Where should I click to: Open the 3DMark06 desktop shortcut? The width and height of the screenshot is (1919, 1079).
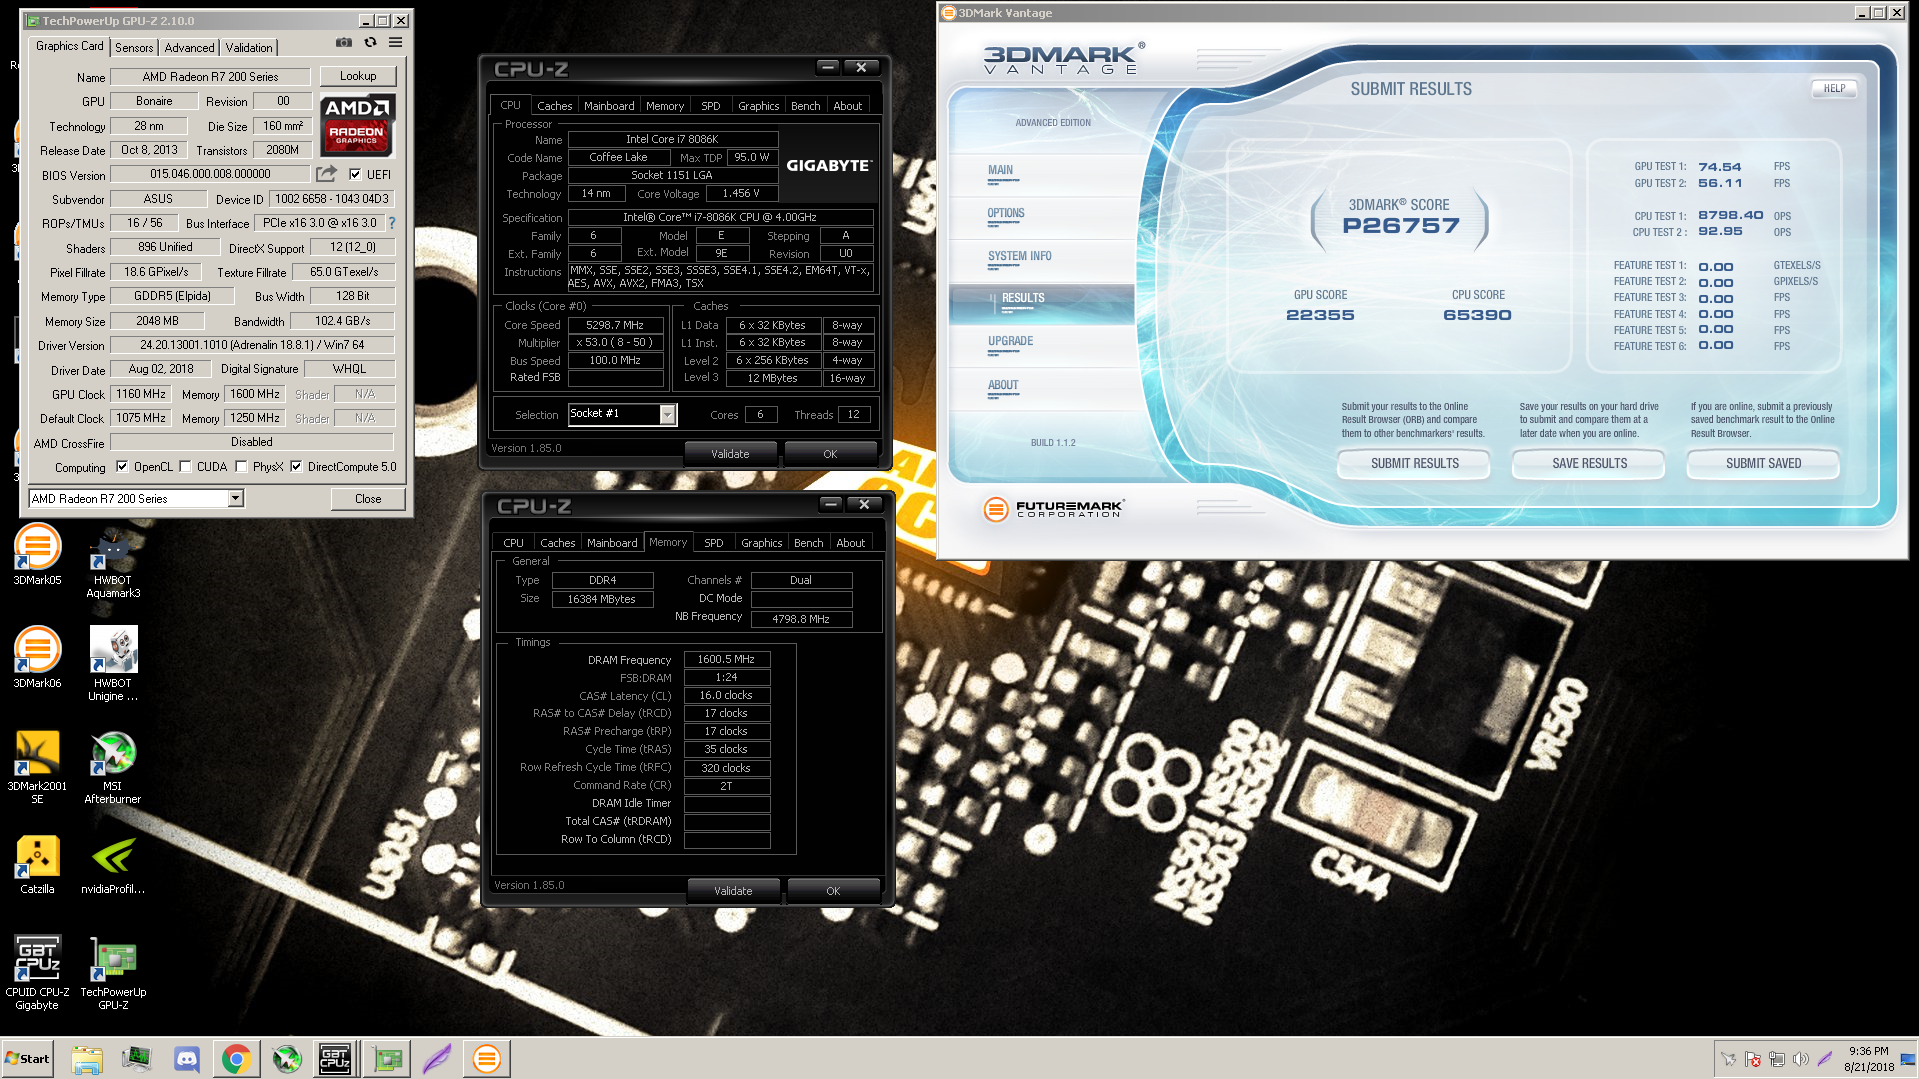pyautogui.click(x=37, y=658)
